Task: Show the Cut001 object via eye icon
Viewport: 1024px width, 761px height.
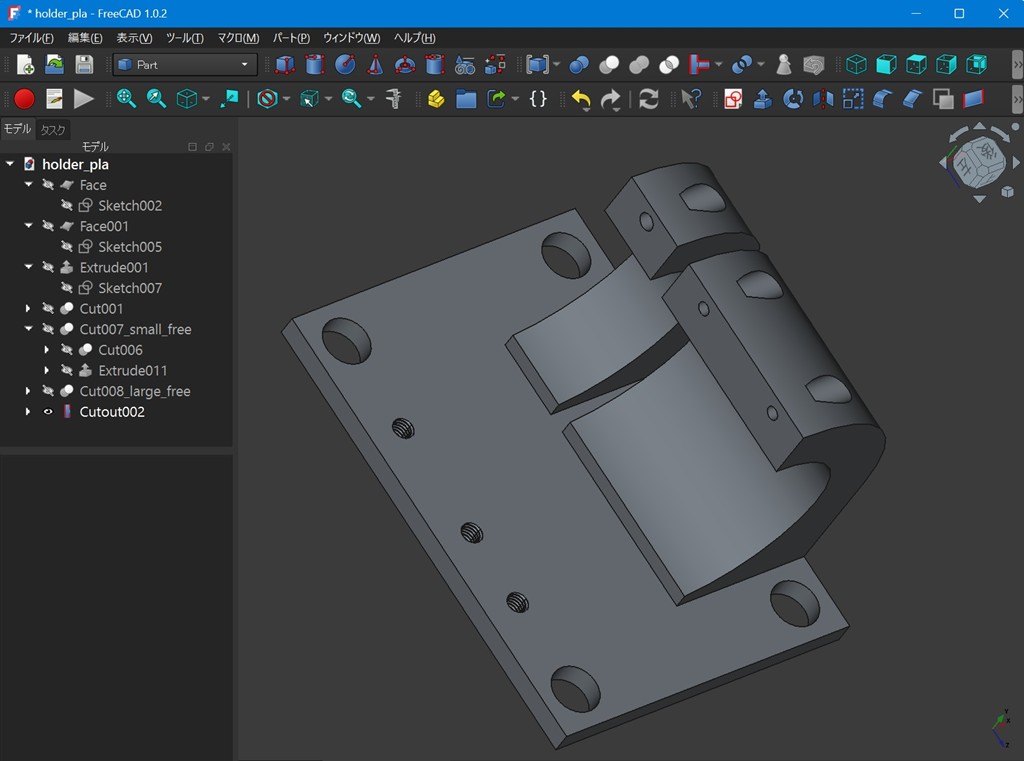Action: tap(48, 309)
